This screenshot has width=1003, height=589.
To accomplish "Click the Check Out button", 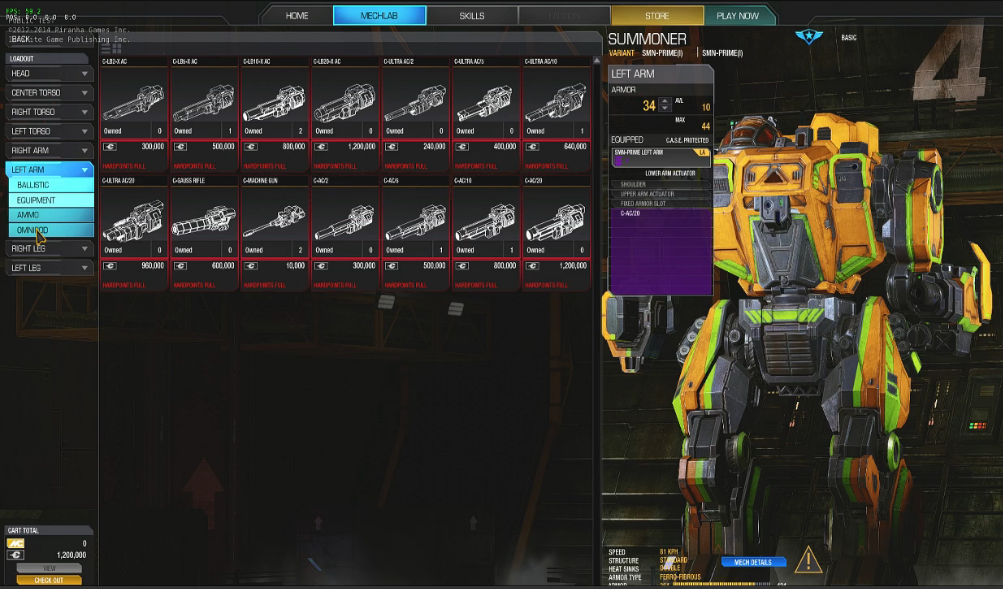I will (49, 580).
